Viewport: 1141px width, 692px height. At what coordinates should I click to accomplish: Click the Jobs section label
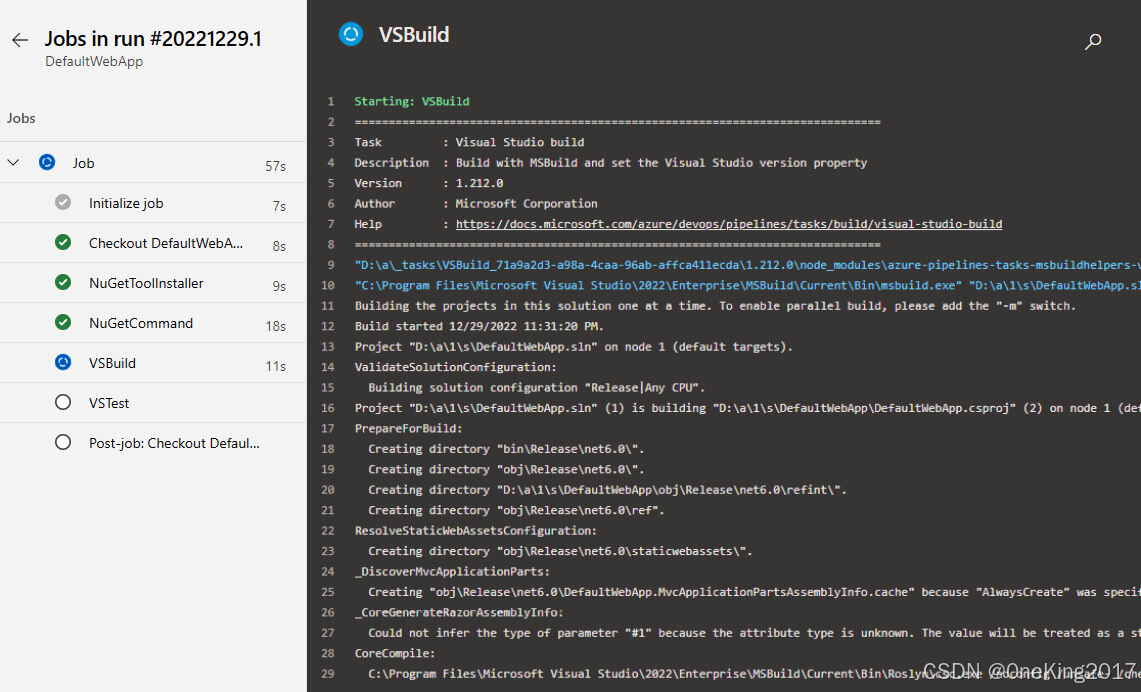(21, 118)
